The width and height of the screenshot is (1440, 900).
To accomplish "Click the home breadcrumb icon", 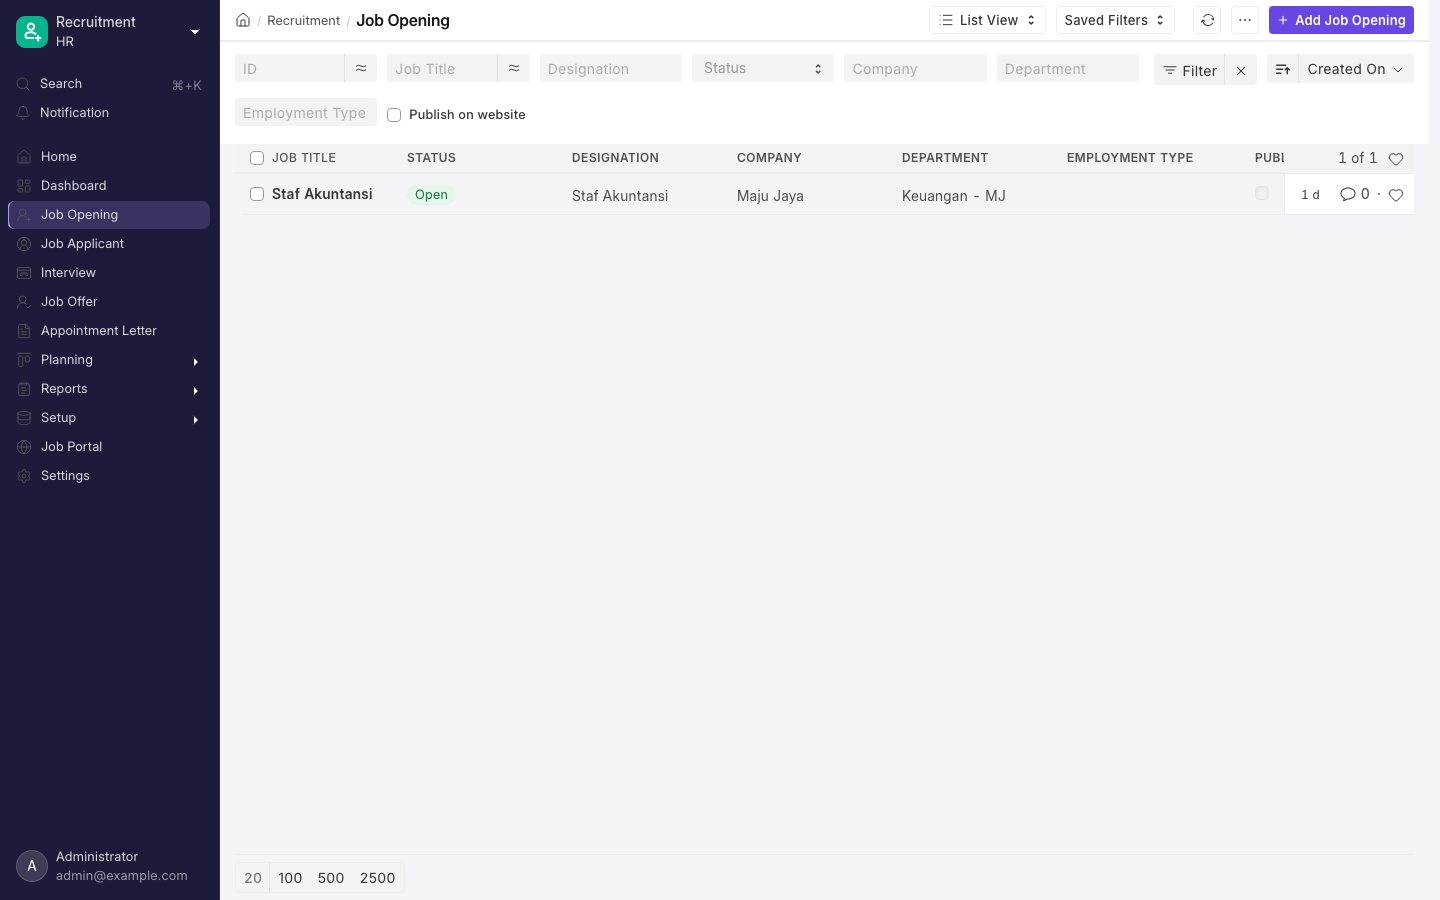I will (243, 20).
